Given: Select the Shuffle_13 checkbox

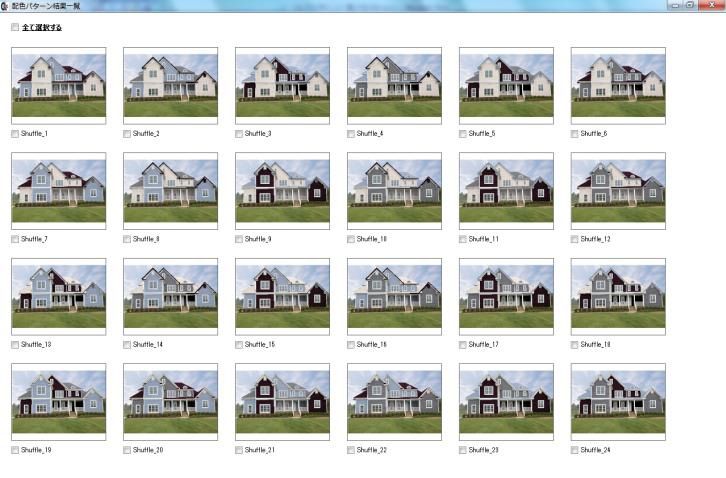Looking at the screenshot, I should pos(15,345).
